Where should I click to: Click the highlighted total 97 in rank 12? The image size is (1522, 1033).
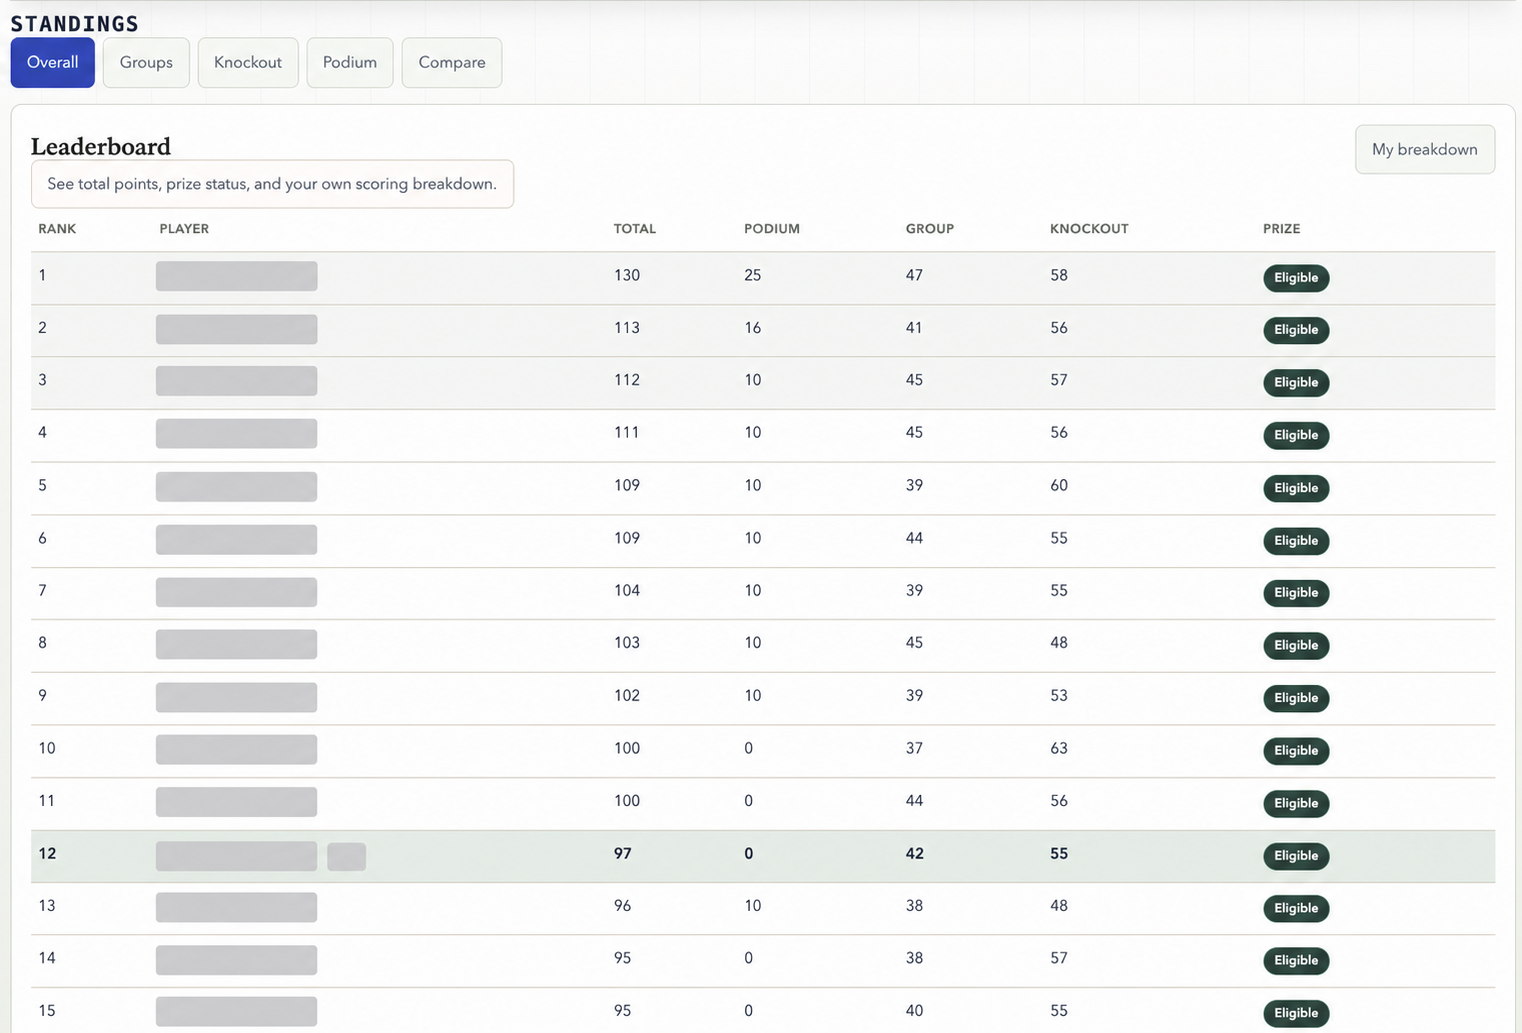[623, 854]
